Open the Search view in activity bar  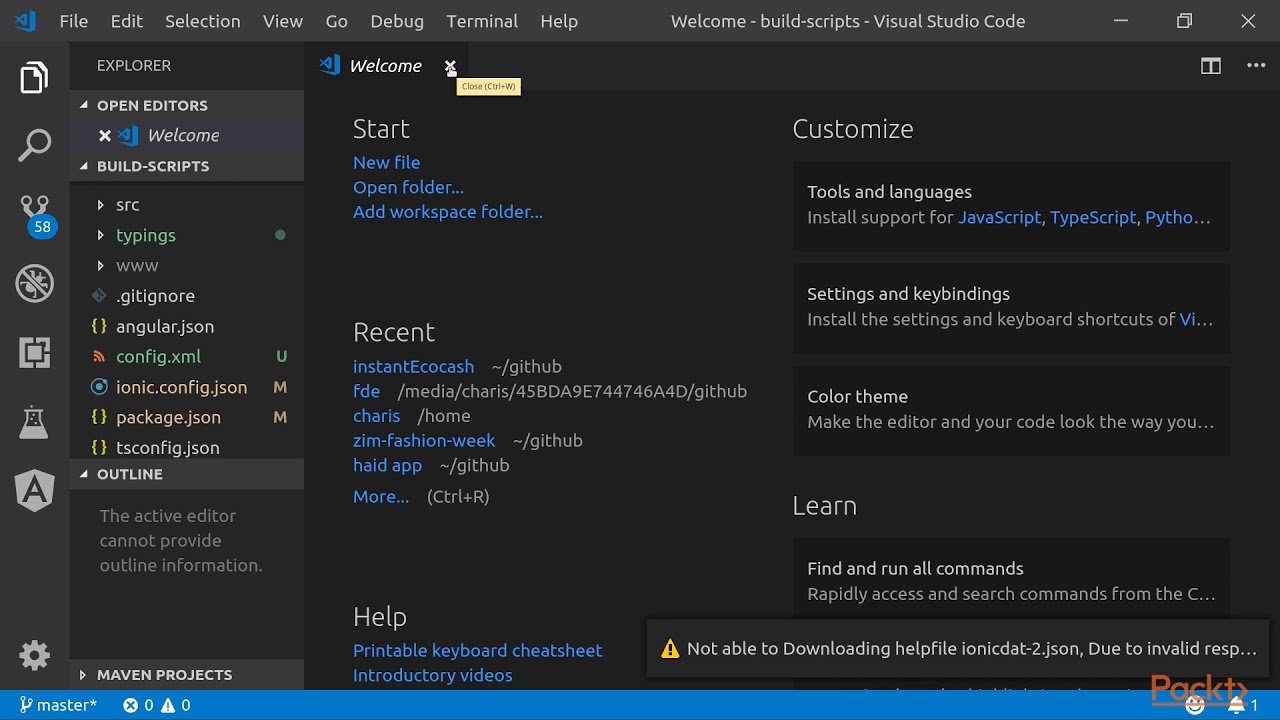point(34,145)
